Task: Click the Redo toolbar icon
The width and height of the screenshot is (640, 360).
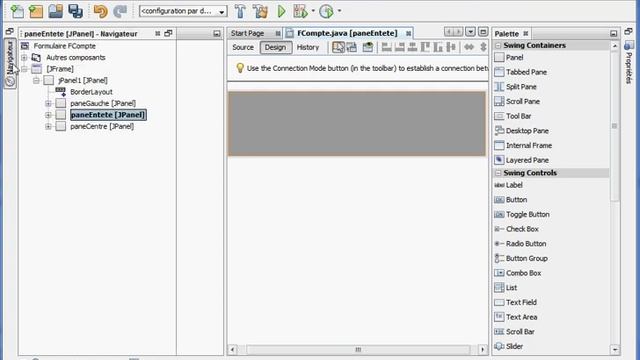Action: 120,11
